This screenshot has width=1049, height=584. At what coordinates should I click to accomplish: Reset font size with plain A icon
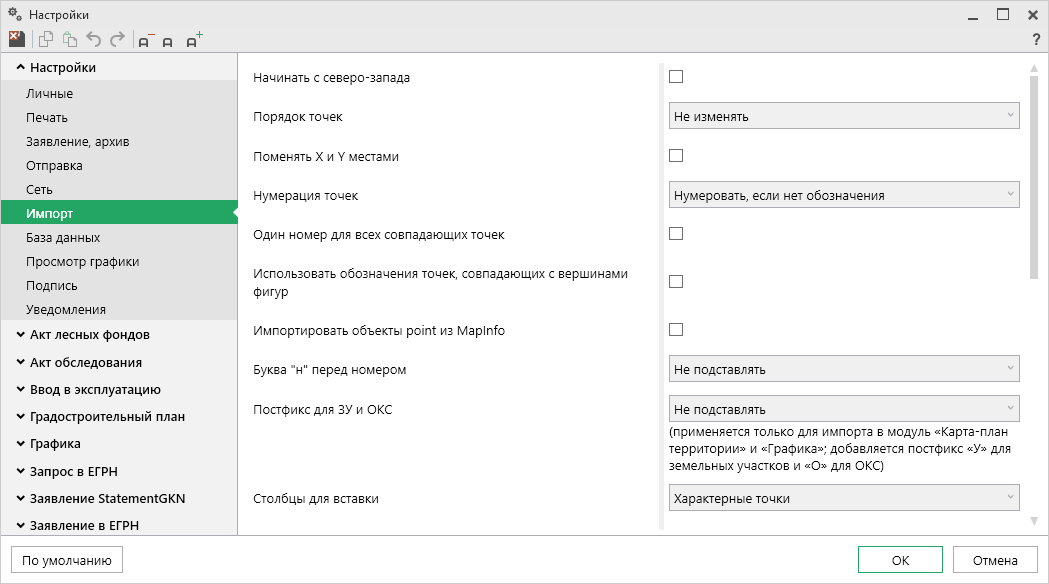coord(168,41)
